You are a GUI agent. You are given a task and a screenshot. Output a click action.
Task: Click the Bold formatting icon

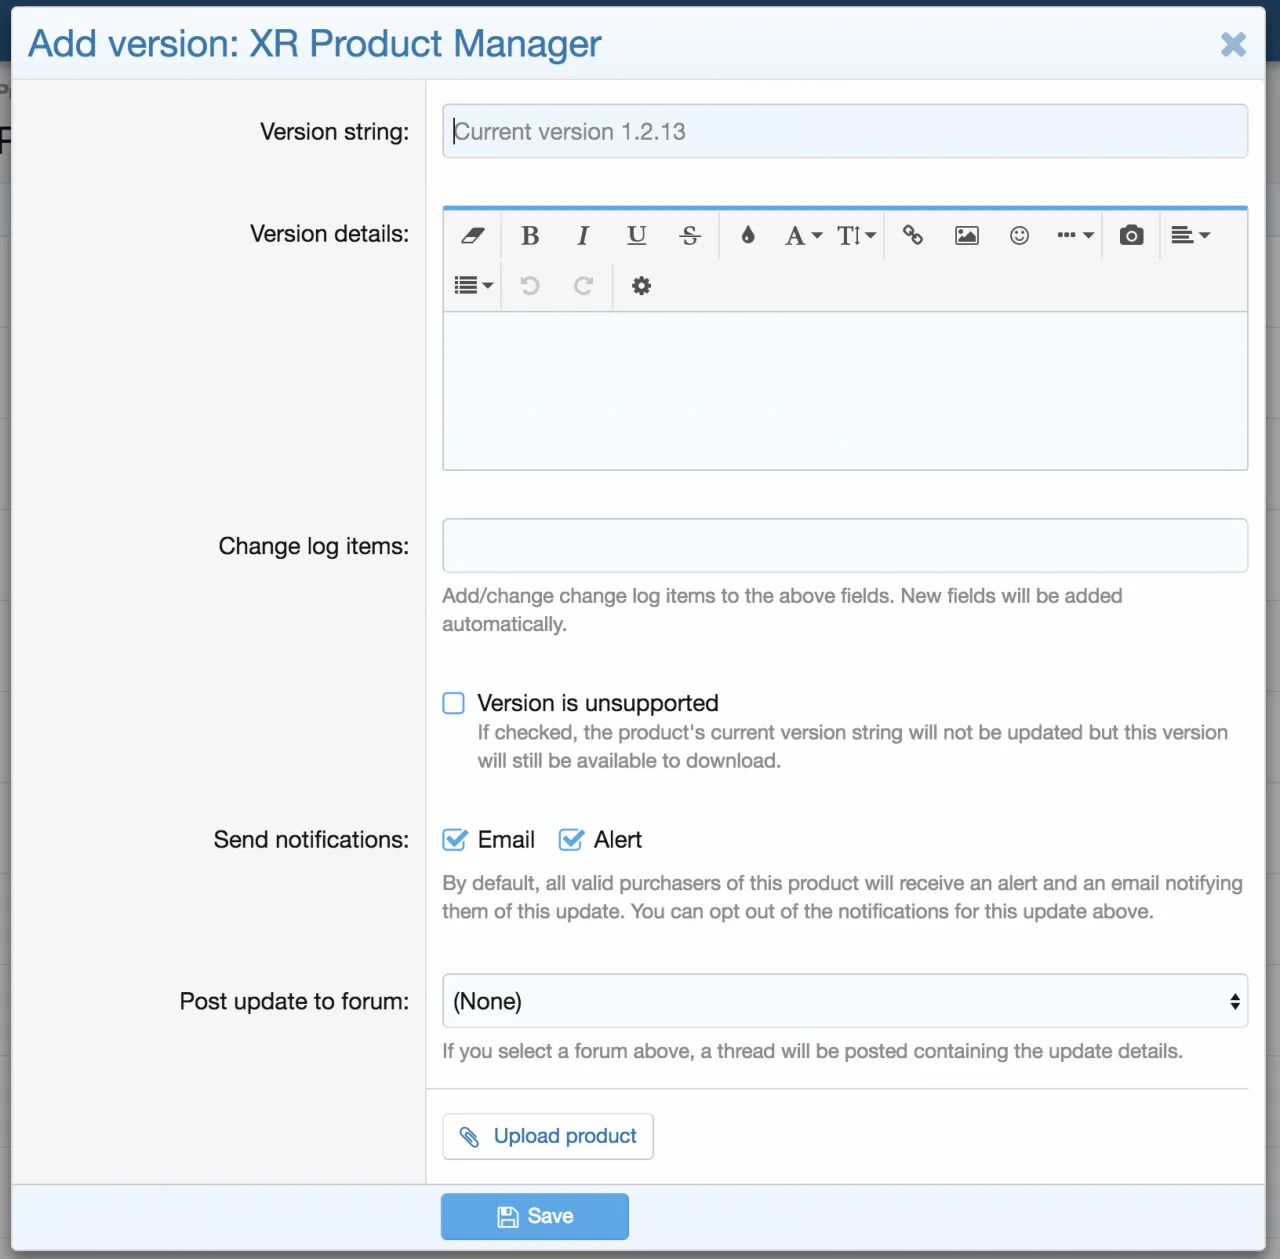click(530, 236)
